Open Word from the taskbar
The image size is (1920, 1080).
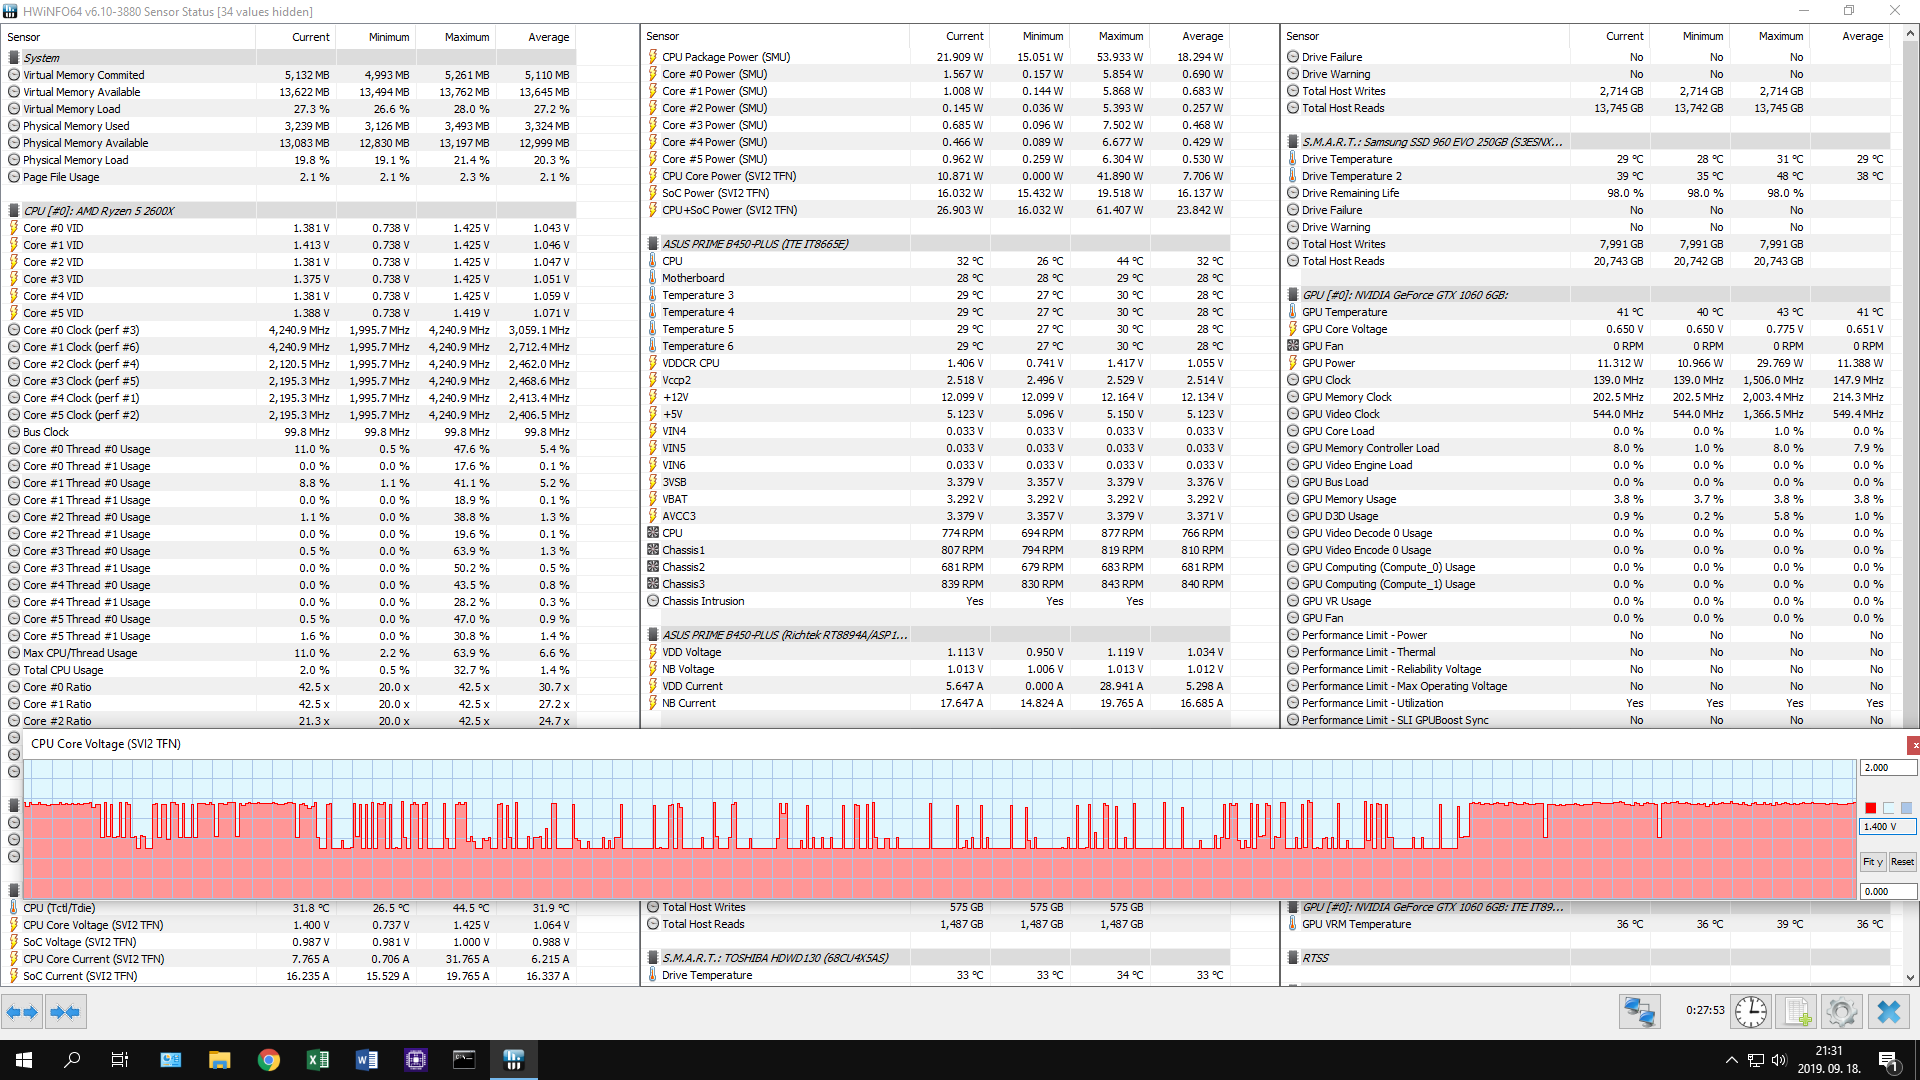pyautogui.click(x=366, y=1060)
